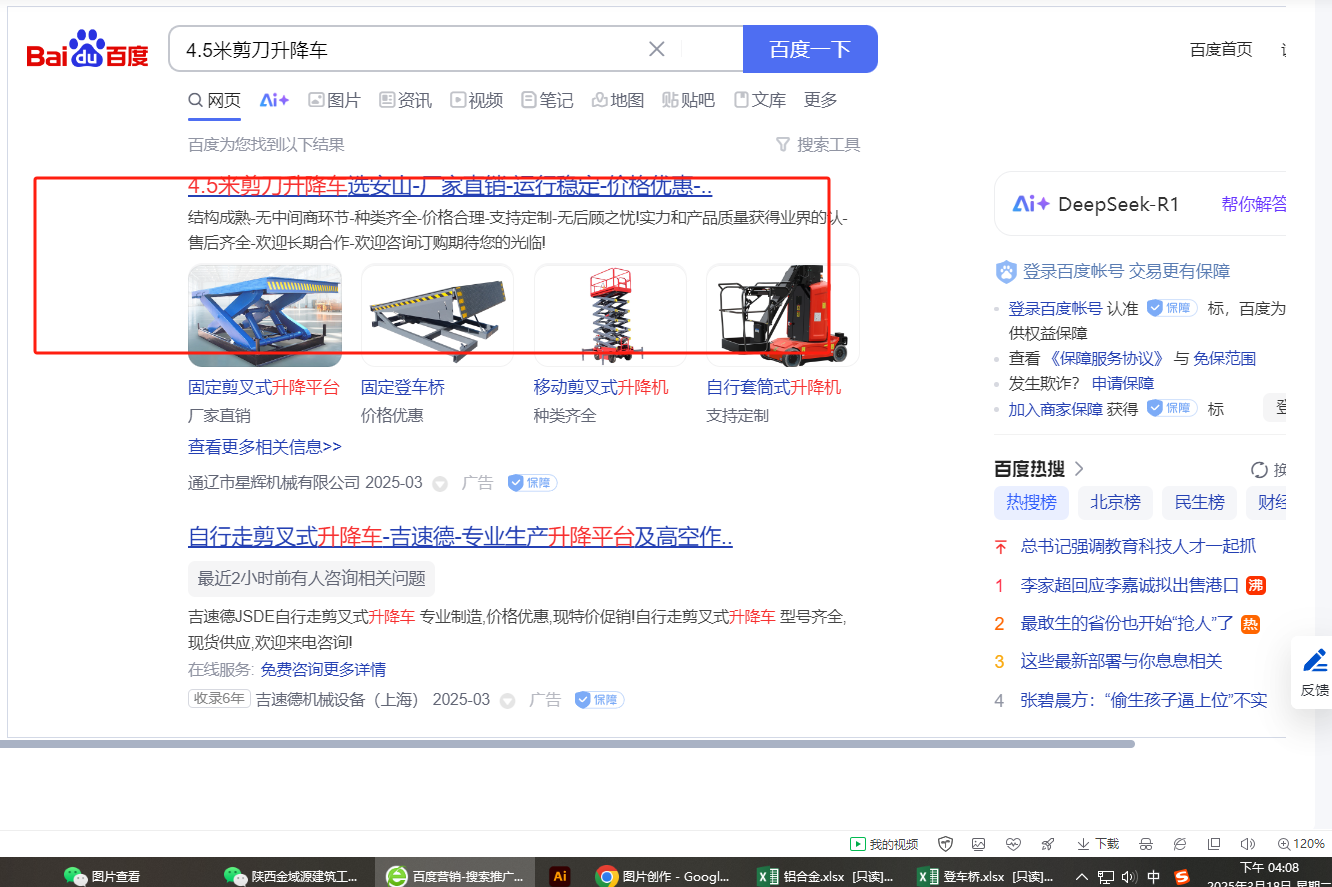Click the 保障 badge next to 吉速德机械设备
This screenshot has width=1332, height=887.
tap(599, 700)
